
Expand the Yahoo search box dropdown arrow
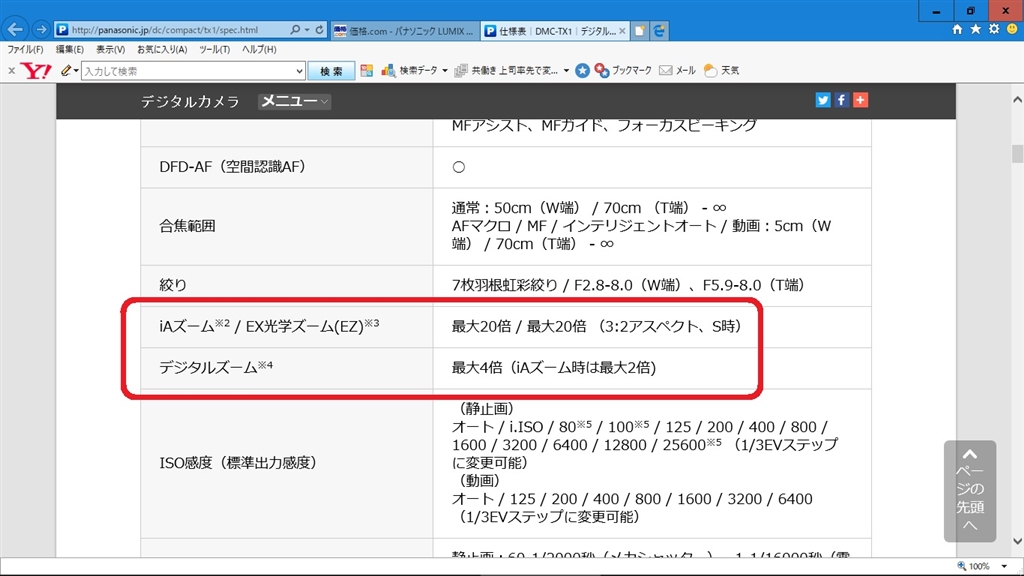[x=299, y=71]
